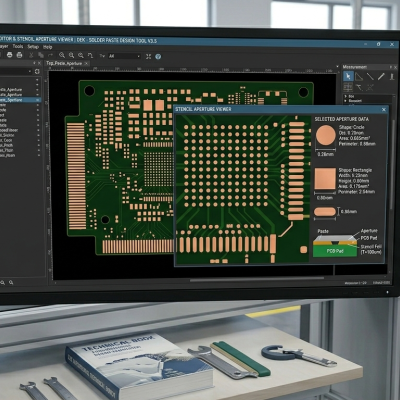The height and width of the screenshot is (400, 400).
Task: Pick the thin diagonal line measure tool
Action: pyautogui.click(x=370, y=77)
